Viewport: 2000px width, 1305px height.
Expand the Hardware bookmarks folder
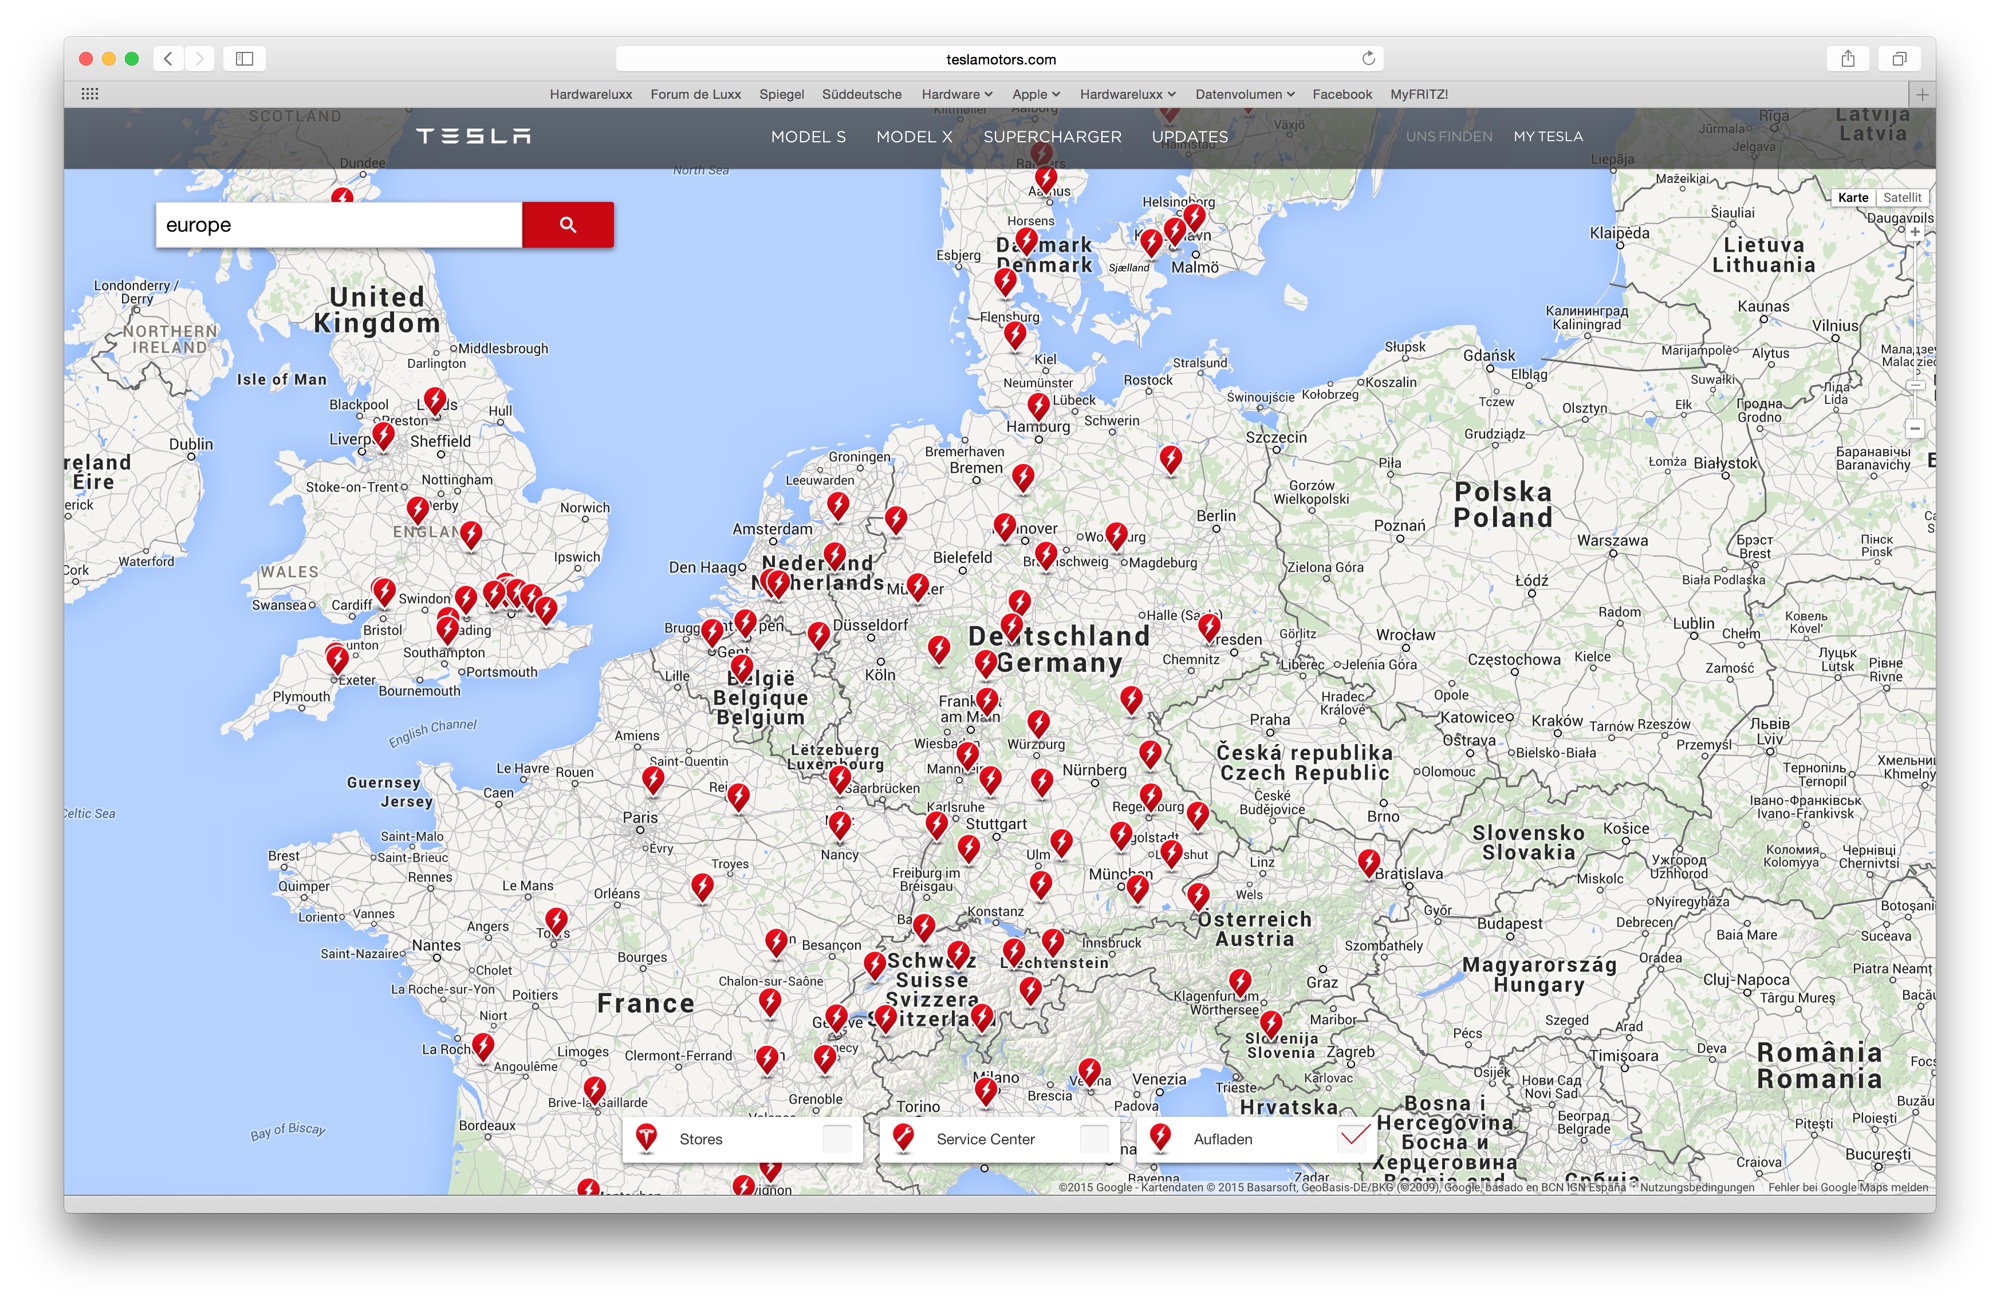(x=957, y=94)
